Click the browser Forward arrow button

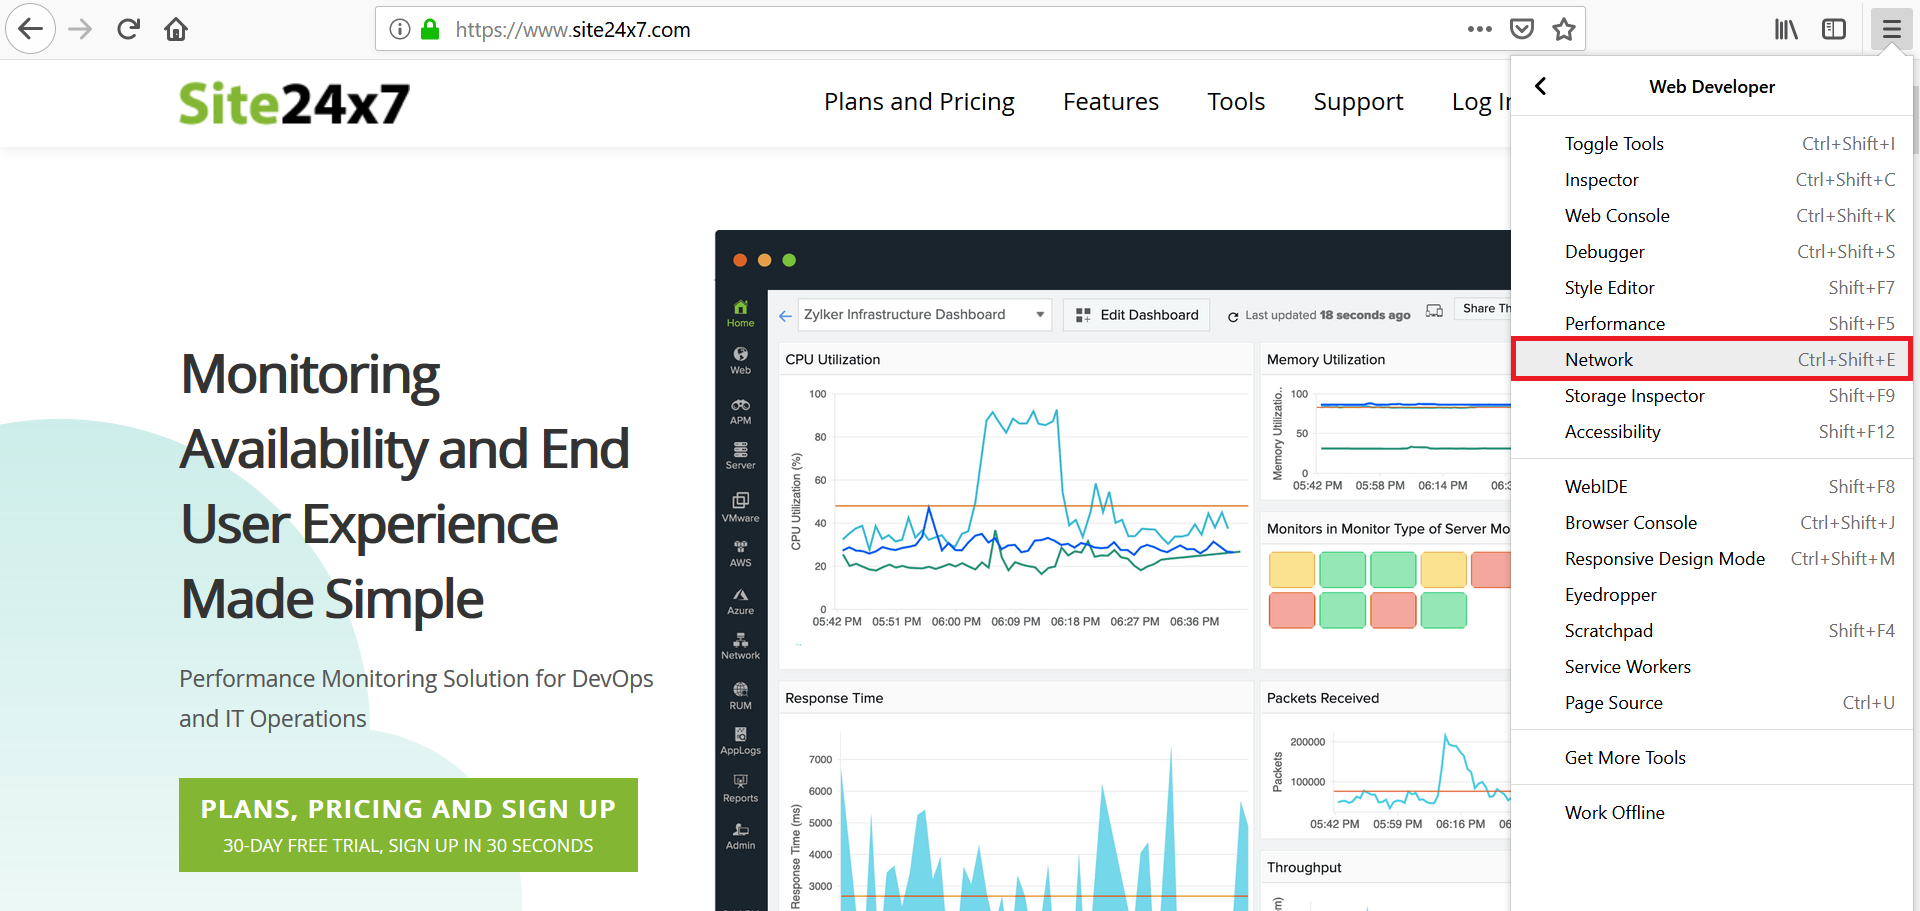tap(80, 29)
